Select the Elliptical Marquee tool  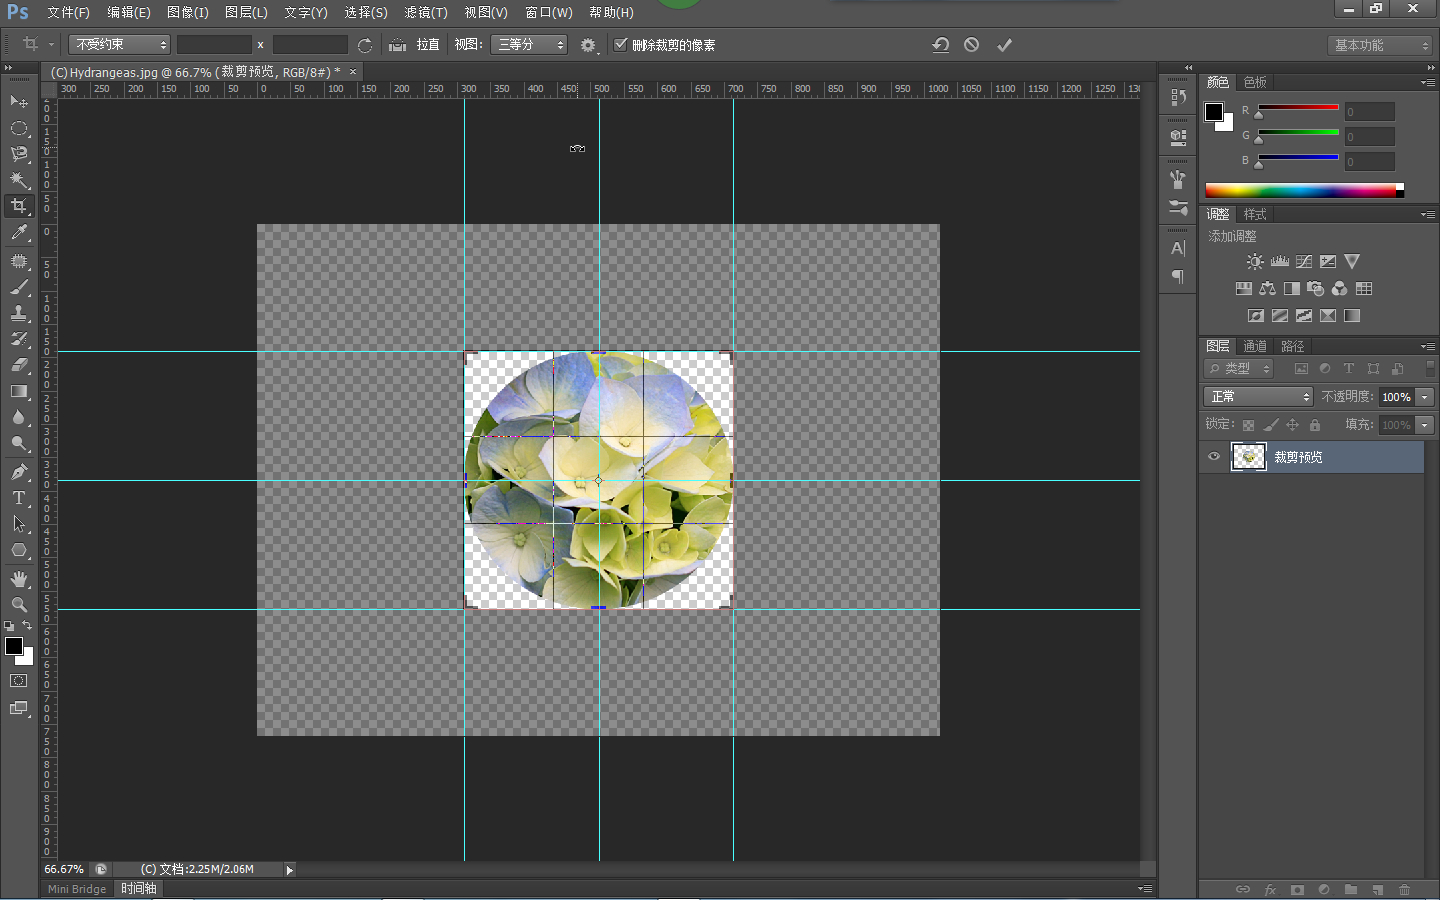pyautogui.click(x=18, y=128)
